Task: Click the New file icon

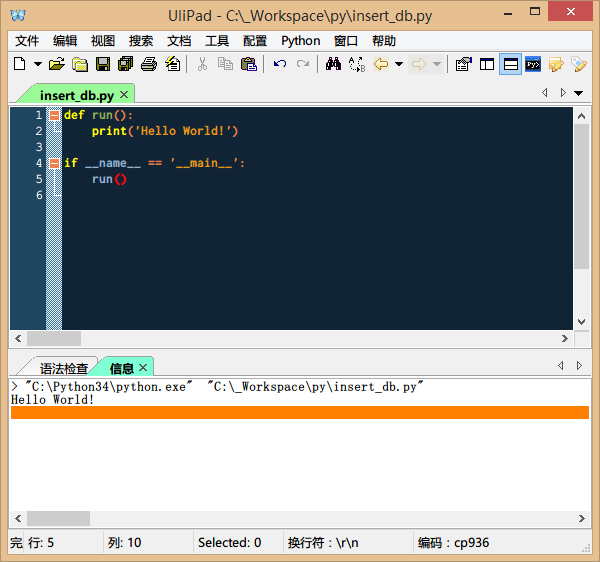Action: coord(19,64)
